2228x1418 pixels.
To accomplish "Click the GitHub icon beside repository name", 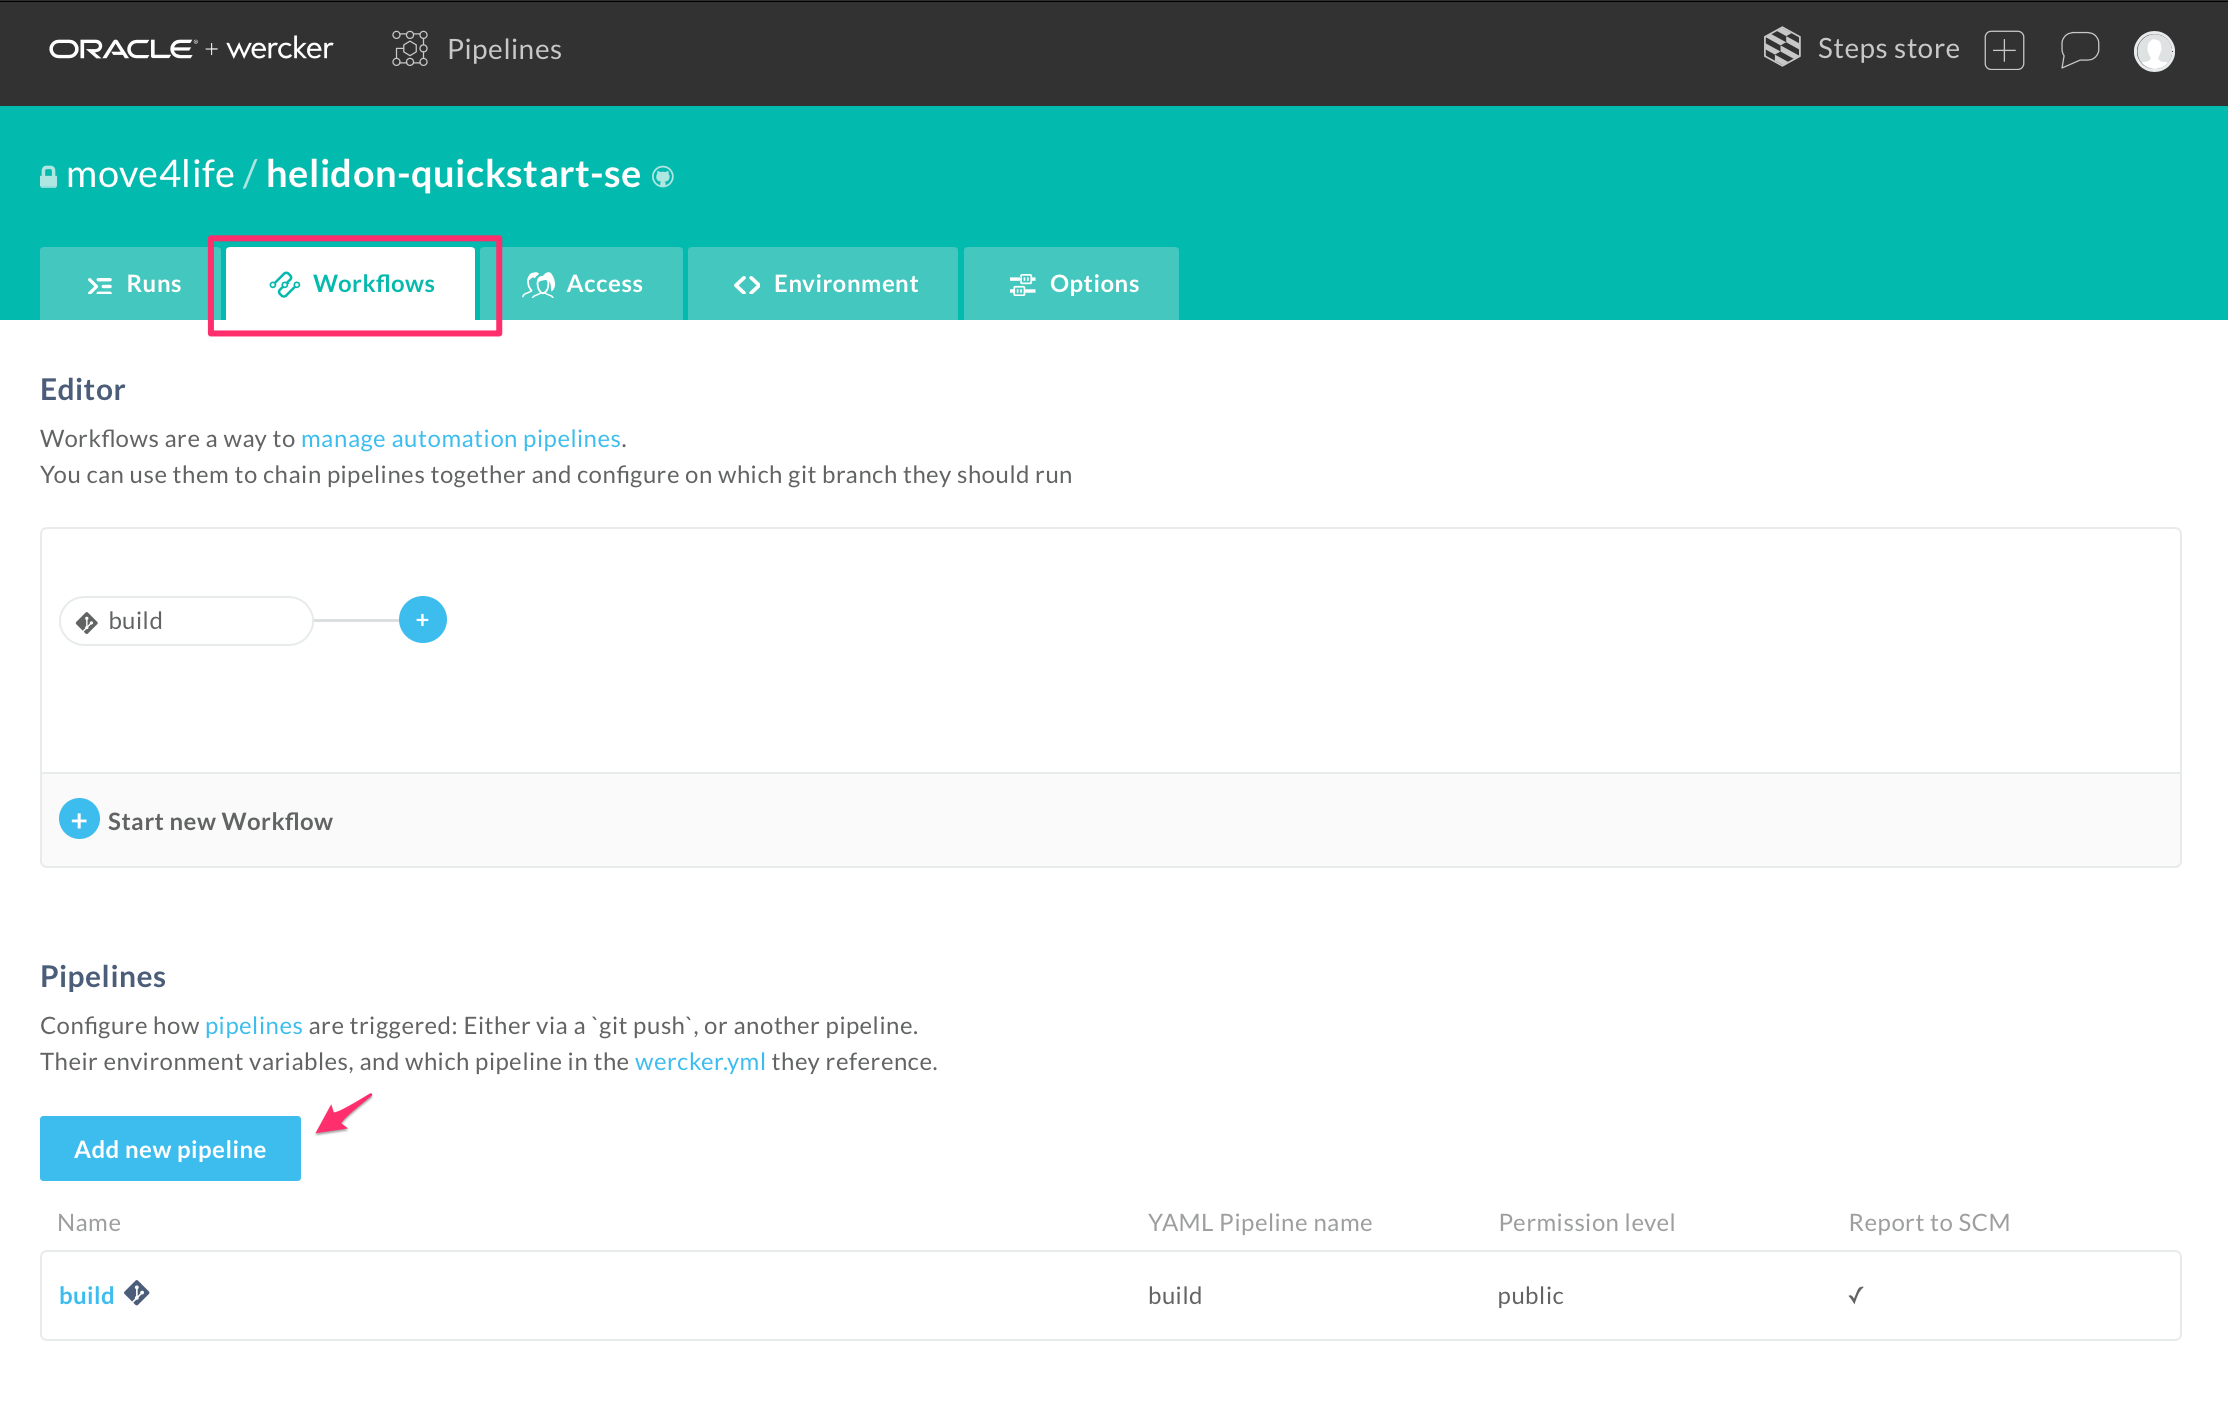I will tap(663, 177).
